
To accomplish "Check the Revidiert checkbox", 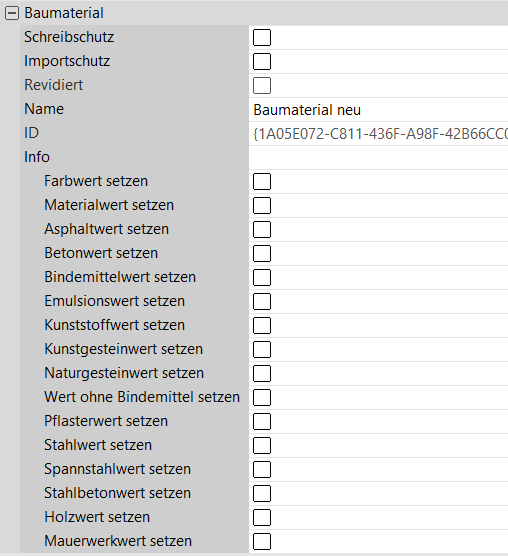I will 262,85.
